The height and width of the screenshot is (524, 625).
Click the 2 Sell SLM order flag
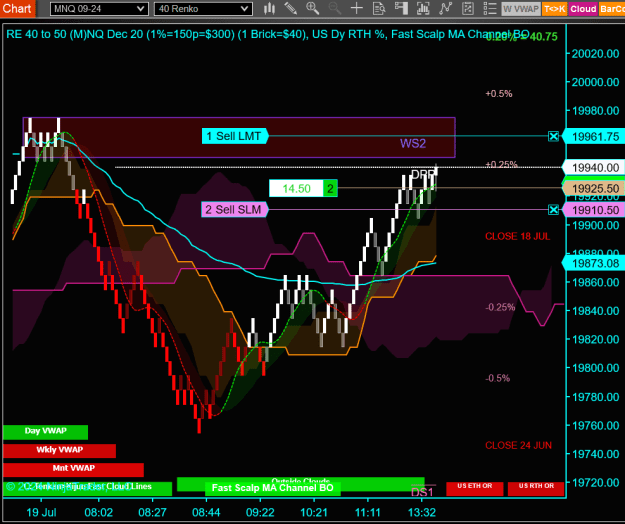tap(234, 210)
